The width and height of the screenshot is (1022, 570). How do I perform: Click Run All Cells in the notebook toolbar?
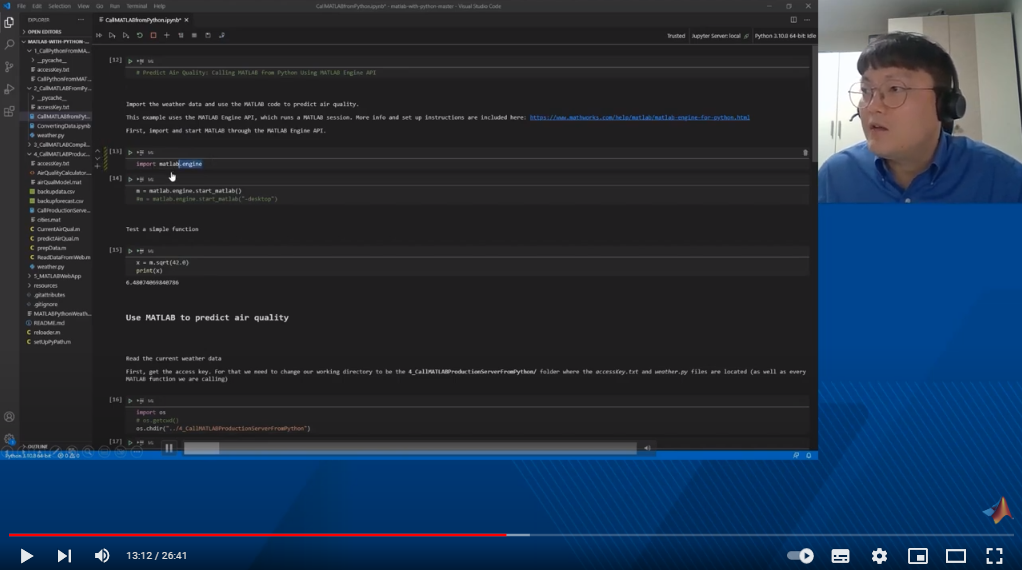click(99, 35)
